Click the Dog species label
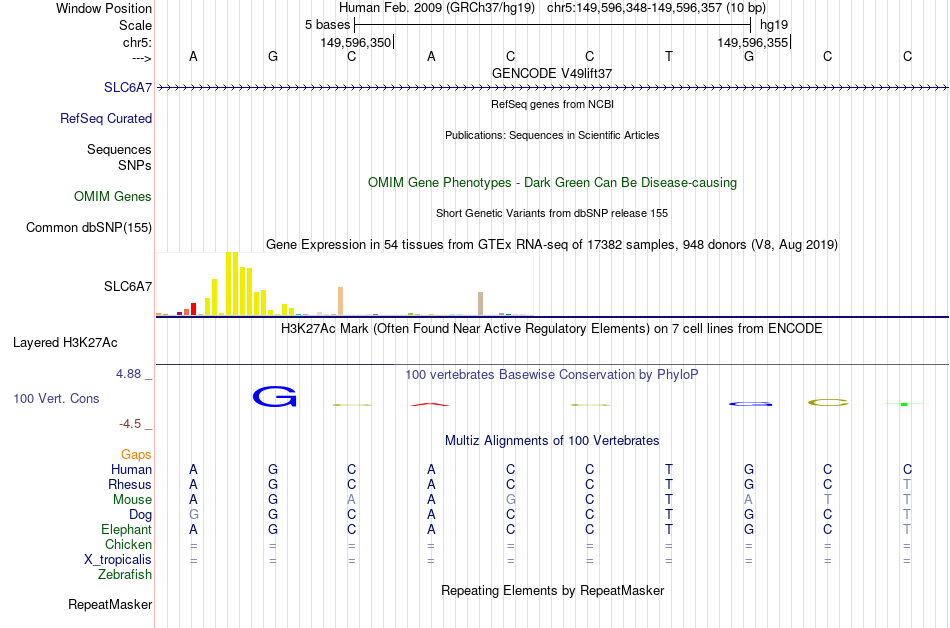Image resolution: width=950 pixels, height=628 pixels. tap(140, 514)
